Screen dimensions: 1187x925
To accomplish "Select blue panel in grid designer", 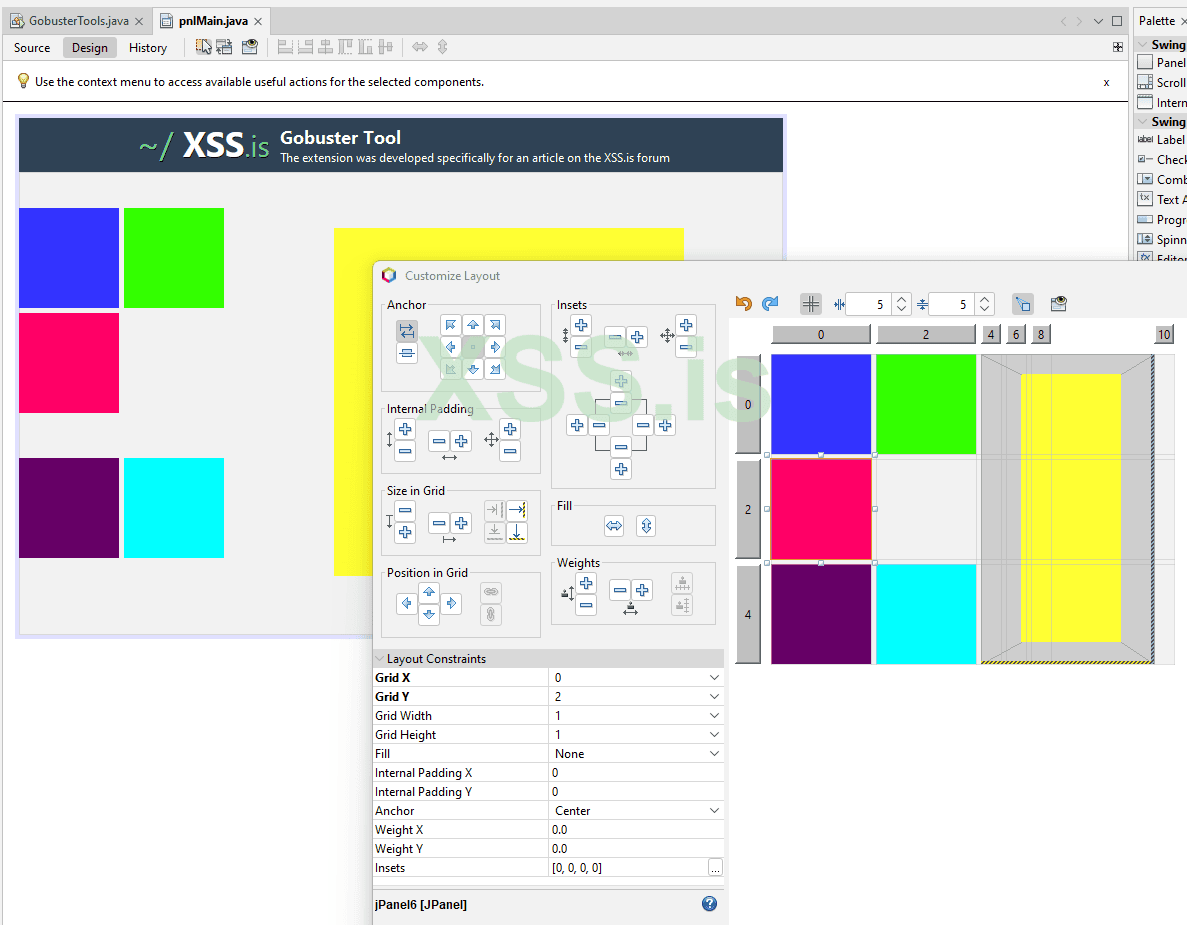I will 821,404.
